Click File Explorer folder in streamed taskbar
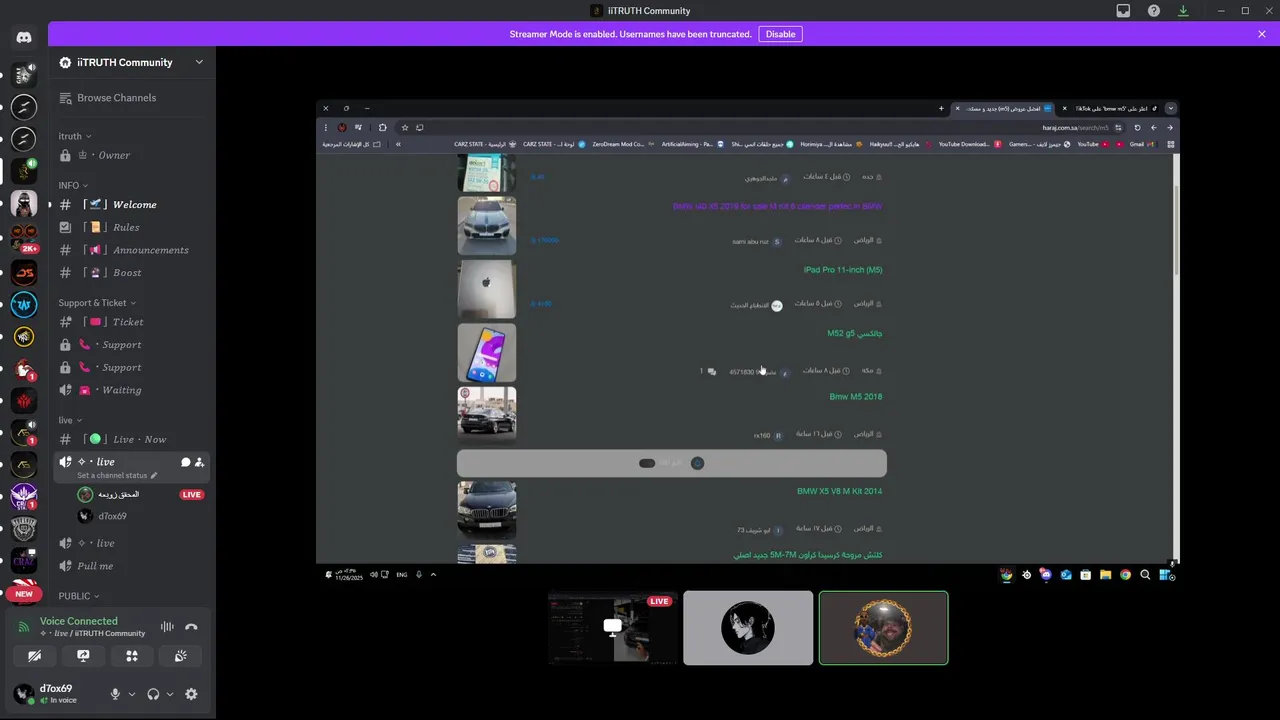1280x720 pixels. (x=1105, y=575)
